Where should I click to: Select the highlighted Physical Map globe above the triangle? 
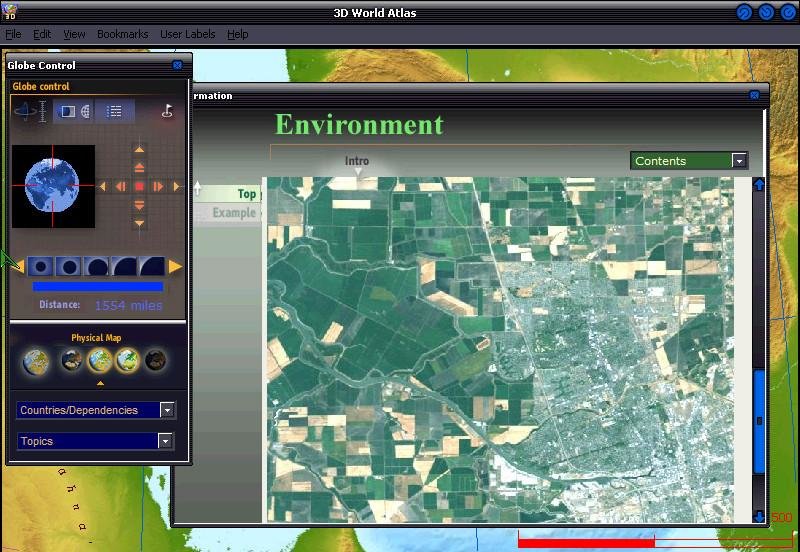point(100,361)
